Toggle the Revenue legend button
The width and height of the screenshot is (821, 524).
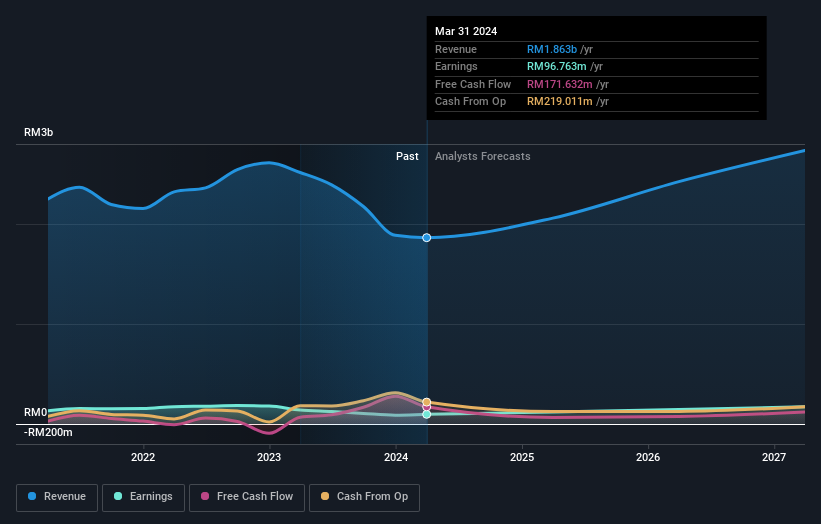pos(57,497)
